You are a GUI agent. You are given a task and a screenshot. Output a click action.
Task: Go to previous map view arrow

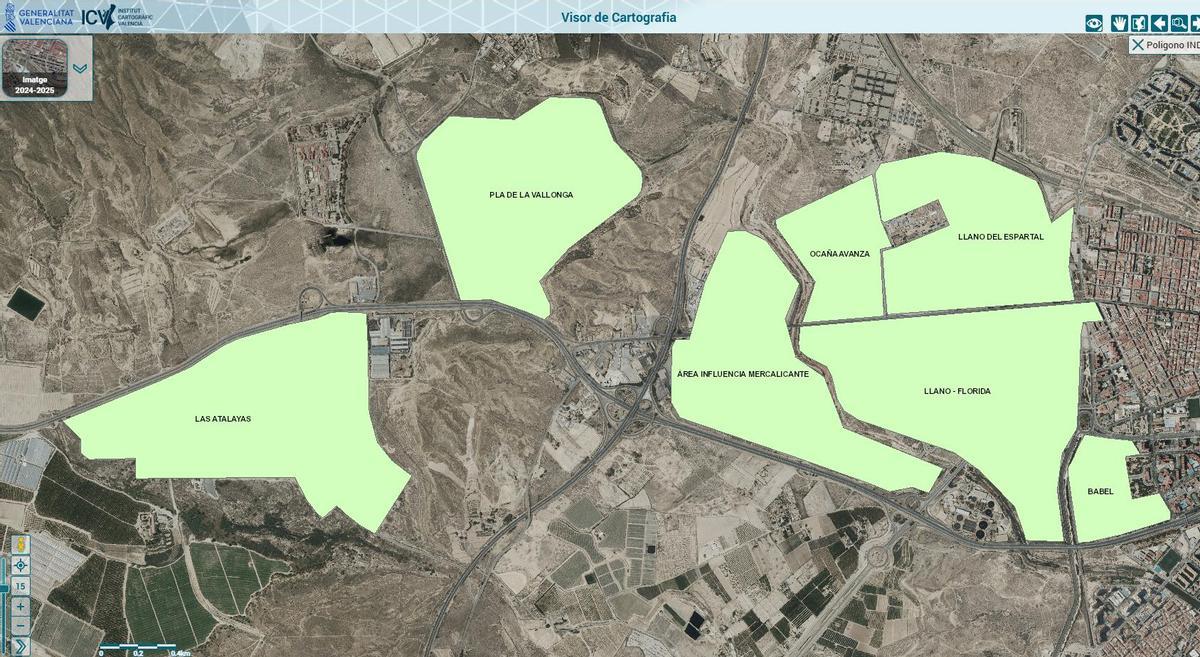point(1159,23)
